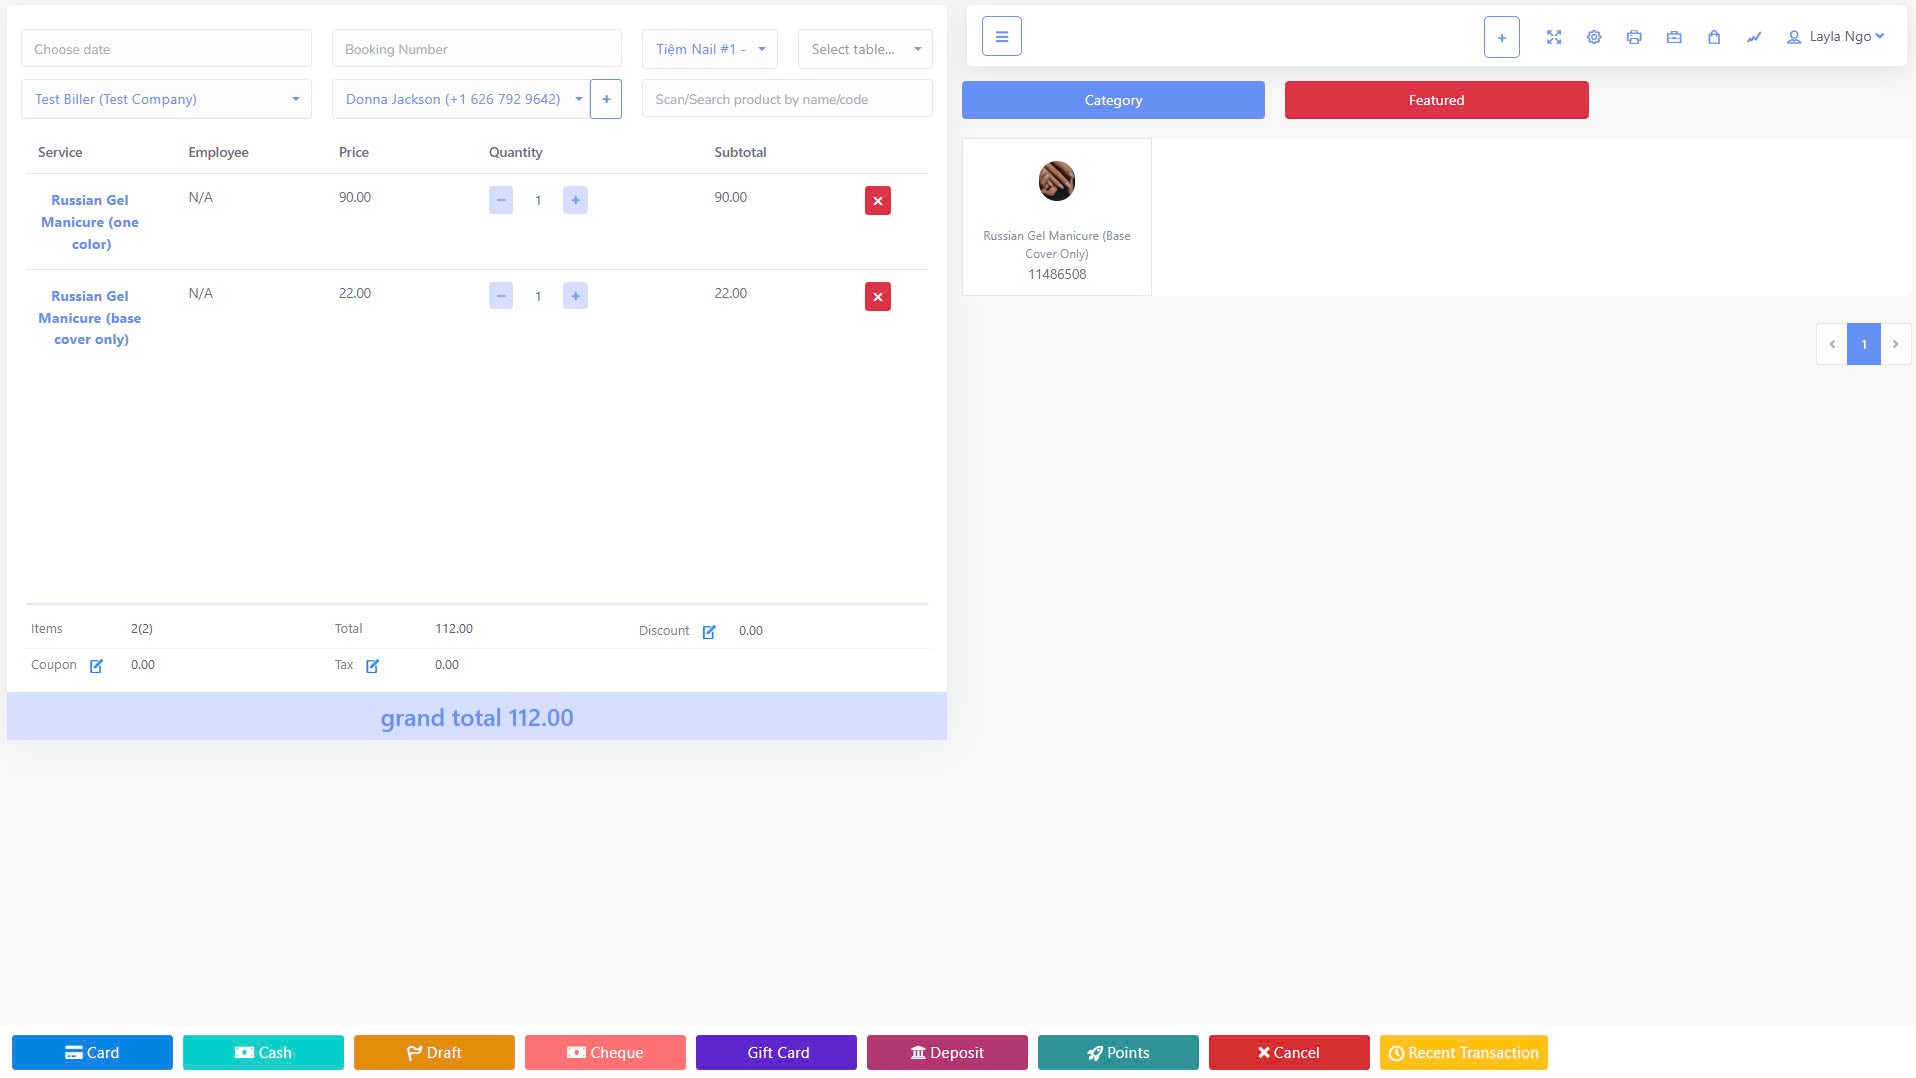The height and width of the screenshot is (1078, 1916).
Task: Open the settings gear icon
Action: pyautogui.click(x=1593, y=37)
